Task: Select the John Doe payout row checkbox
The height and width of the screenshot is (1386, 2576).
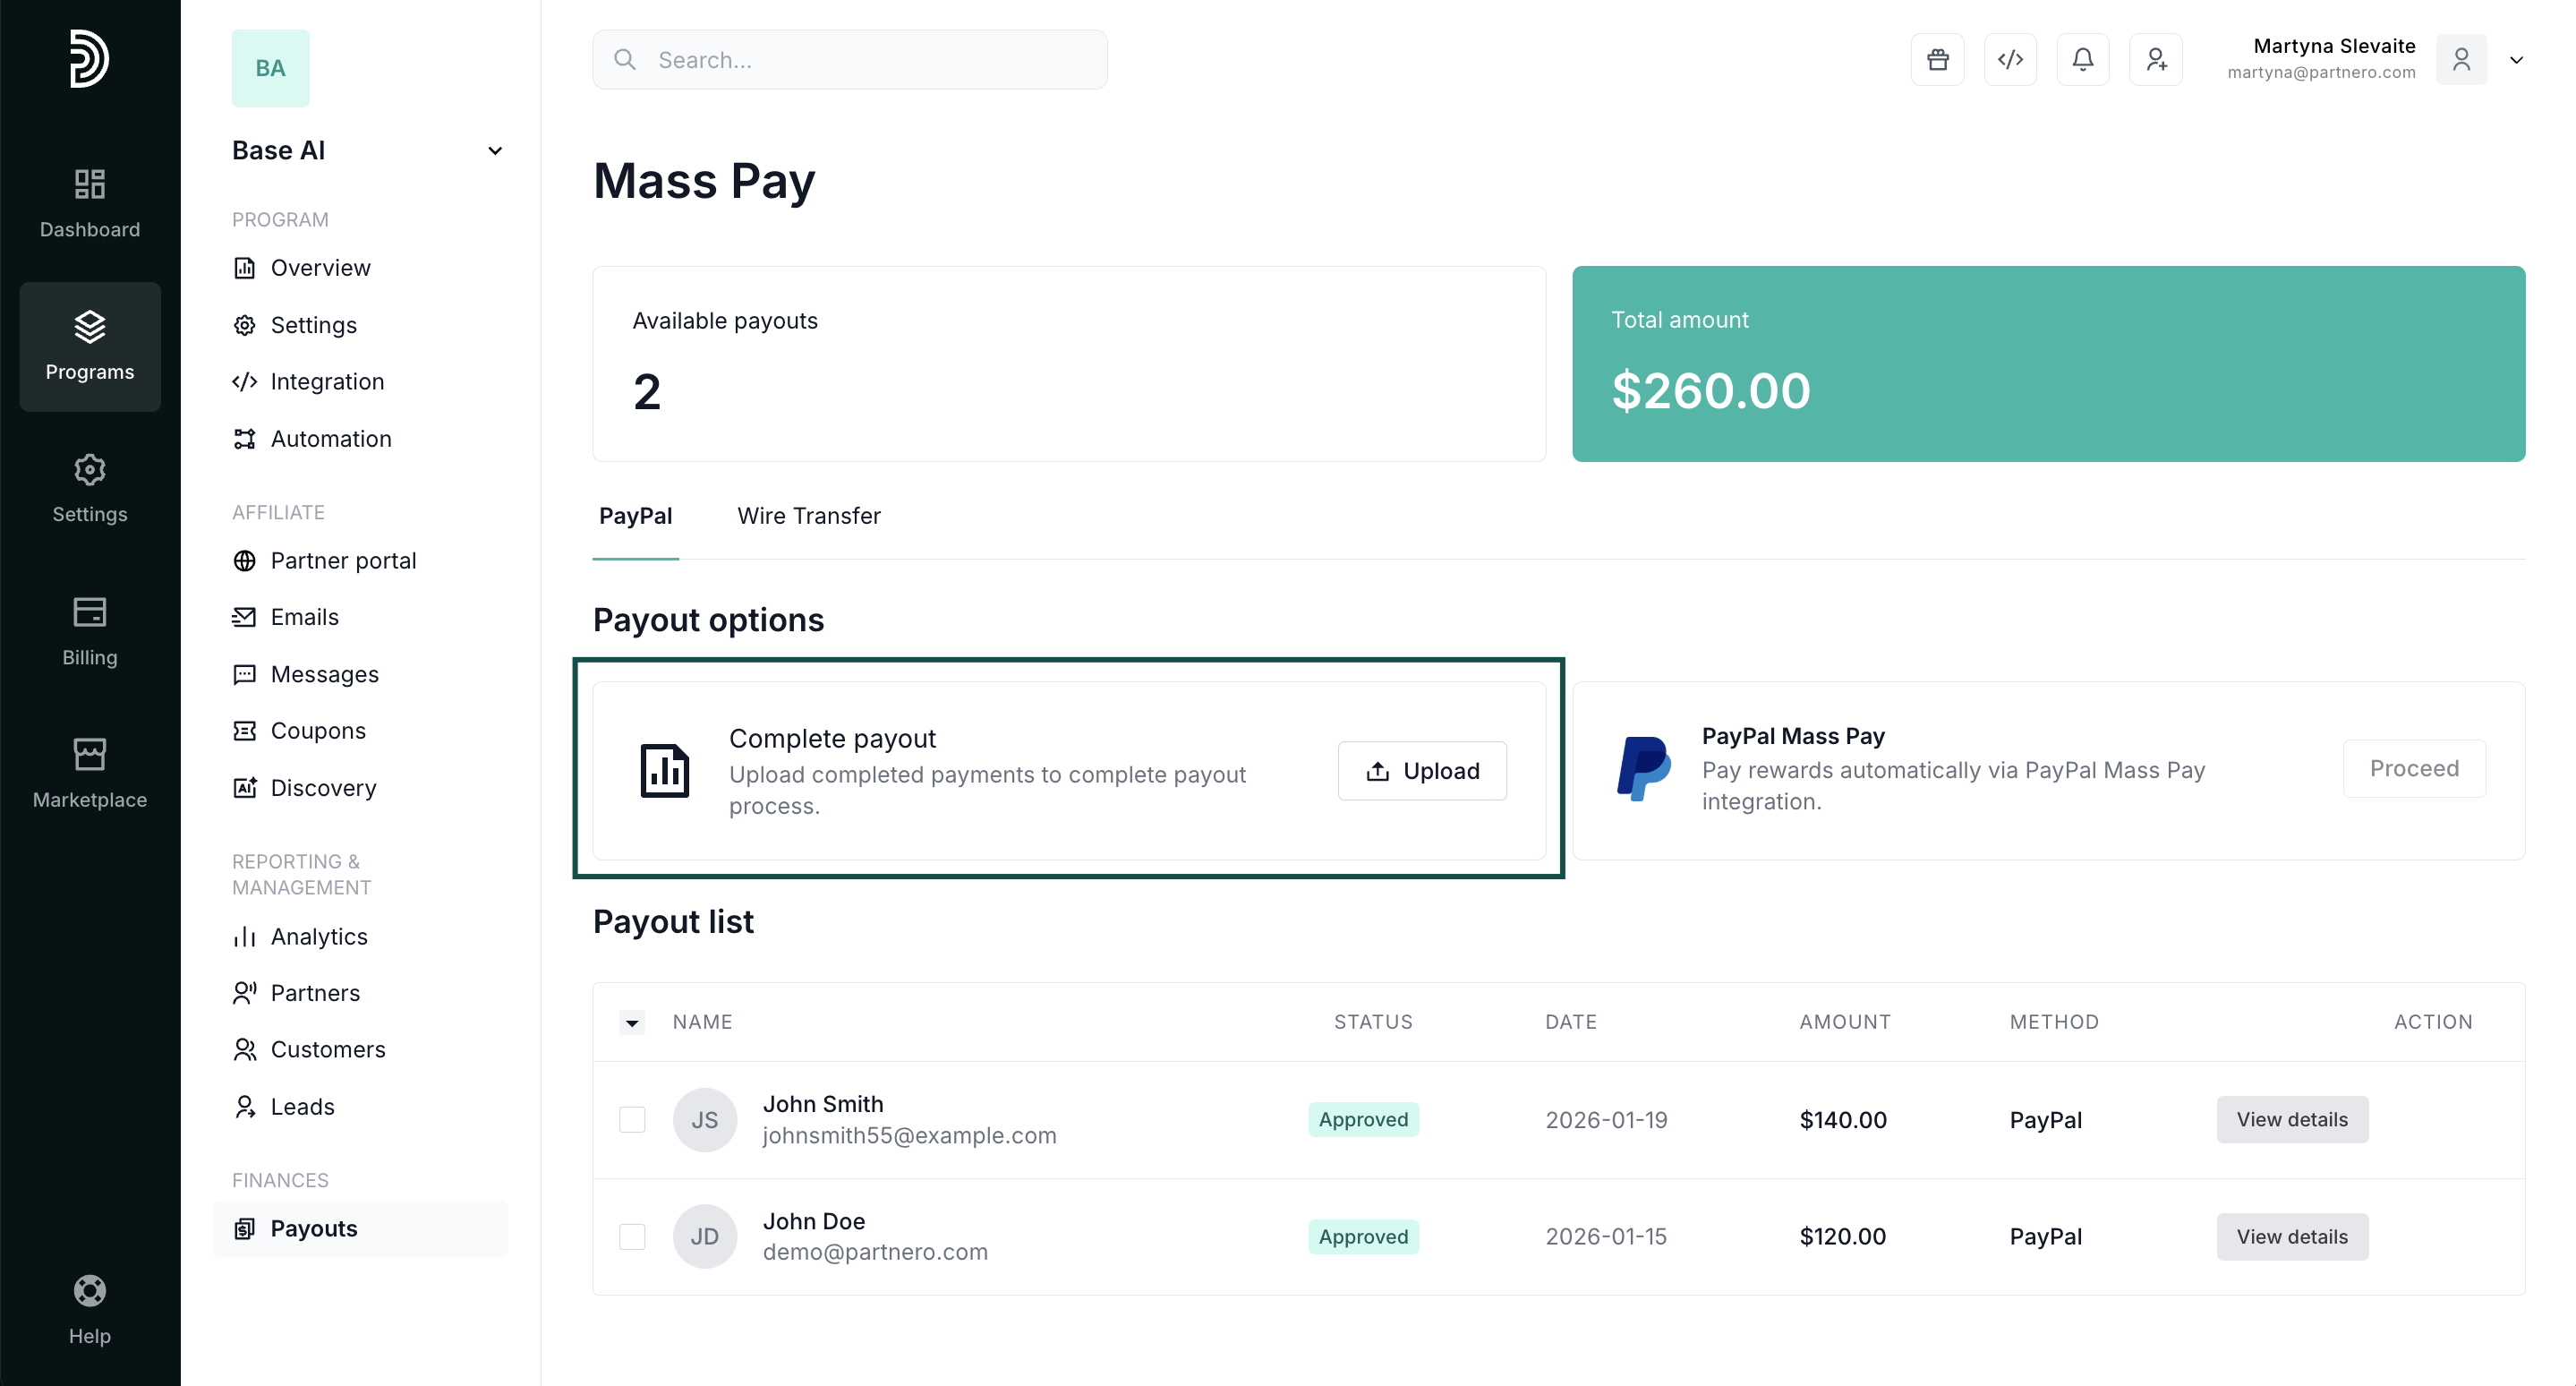Action: tap(632, 1236)
